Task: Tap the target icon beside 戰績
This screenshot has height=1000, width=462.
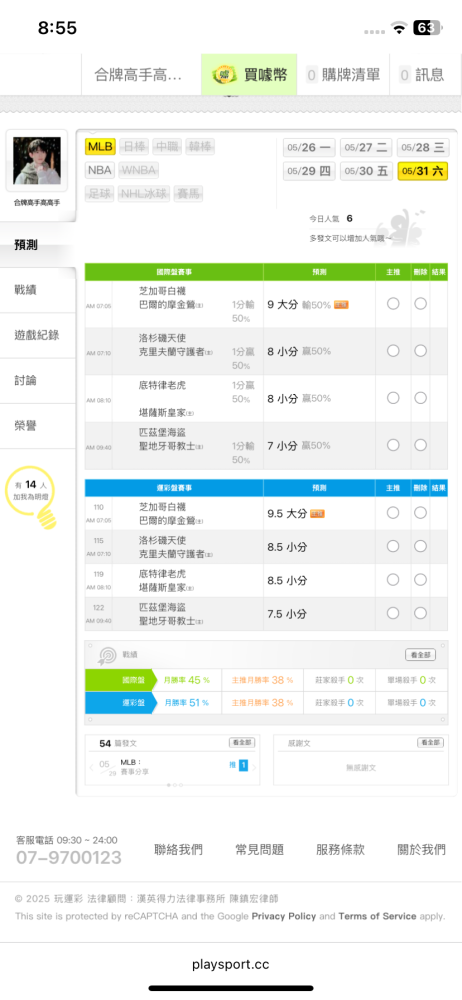Action: pyautogui.click(x=106, y=655)
